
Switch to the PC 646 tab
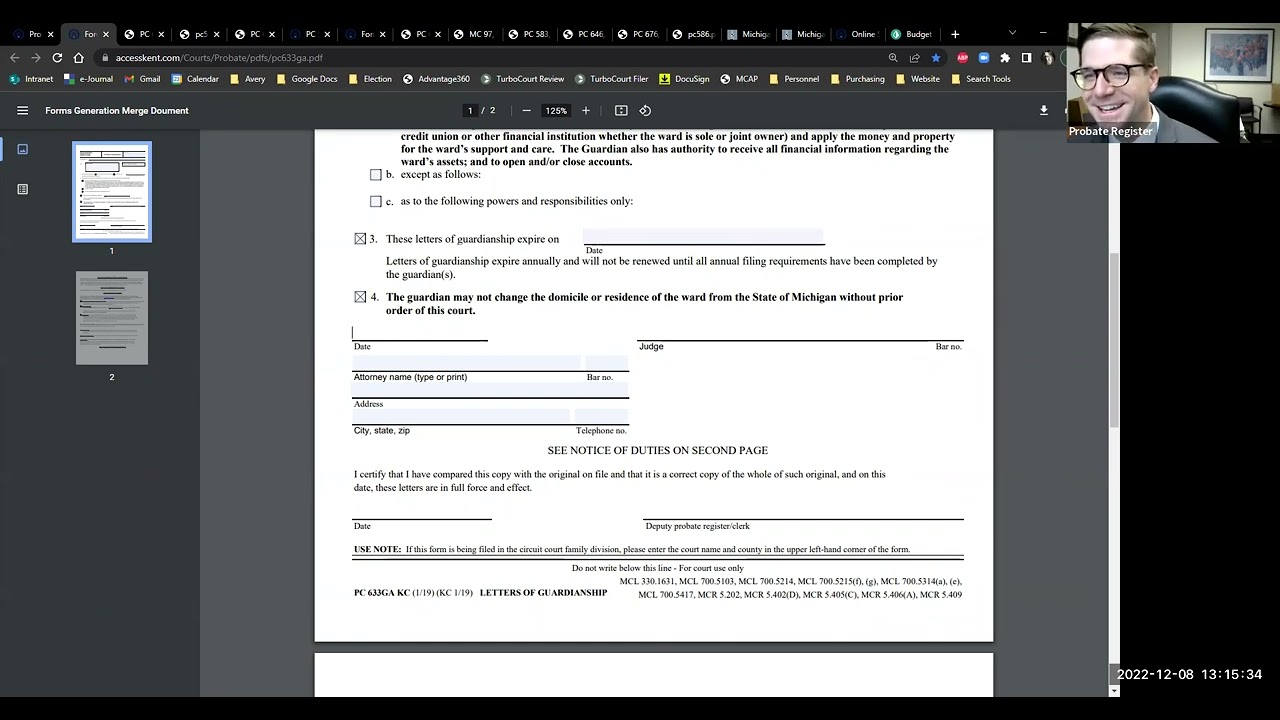pyautogui.click(x=583, y=34)
